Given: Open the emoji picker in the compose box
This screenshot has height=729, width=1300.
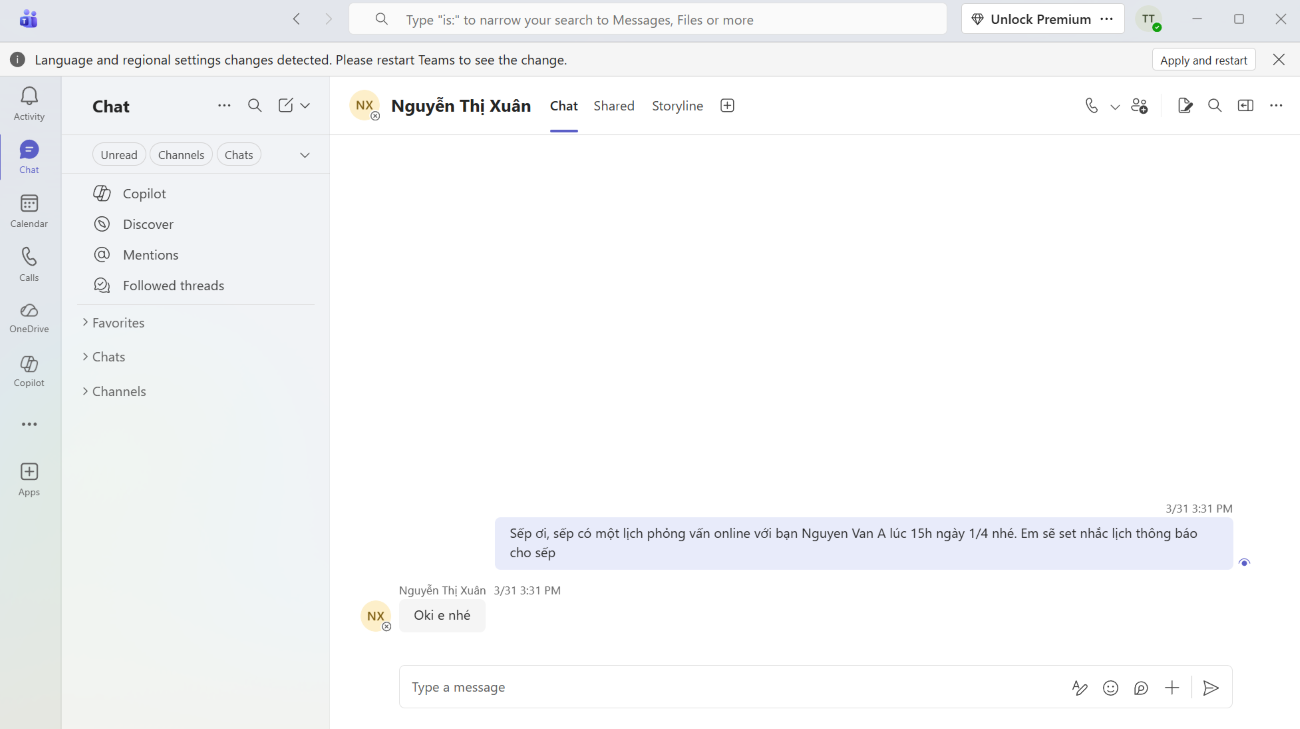Looking at the screenshot, I should 1110,688.
